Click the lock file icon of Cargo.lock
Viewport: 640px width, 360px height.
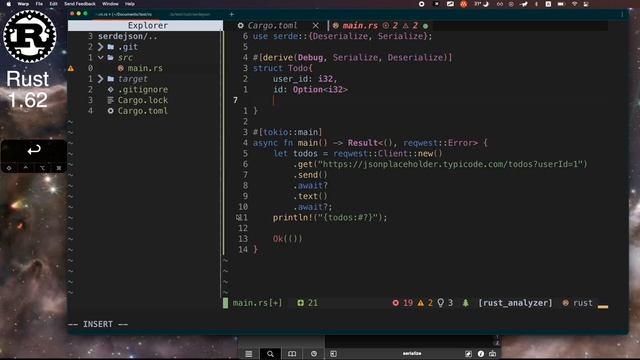point(110,100)
